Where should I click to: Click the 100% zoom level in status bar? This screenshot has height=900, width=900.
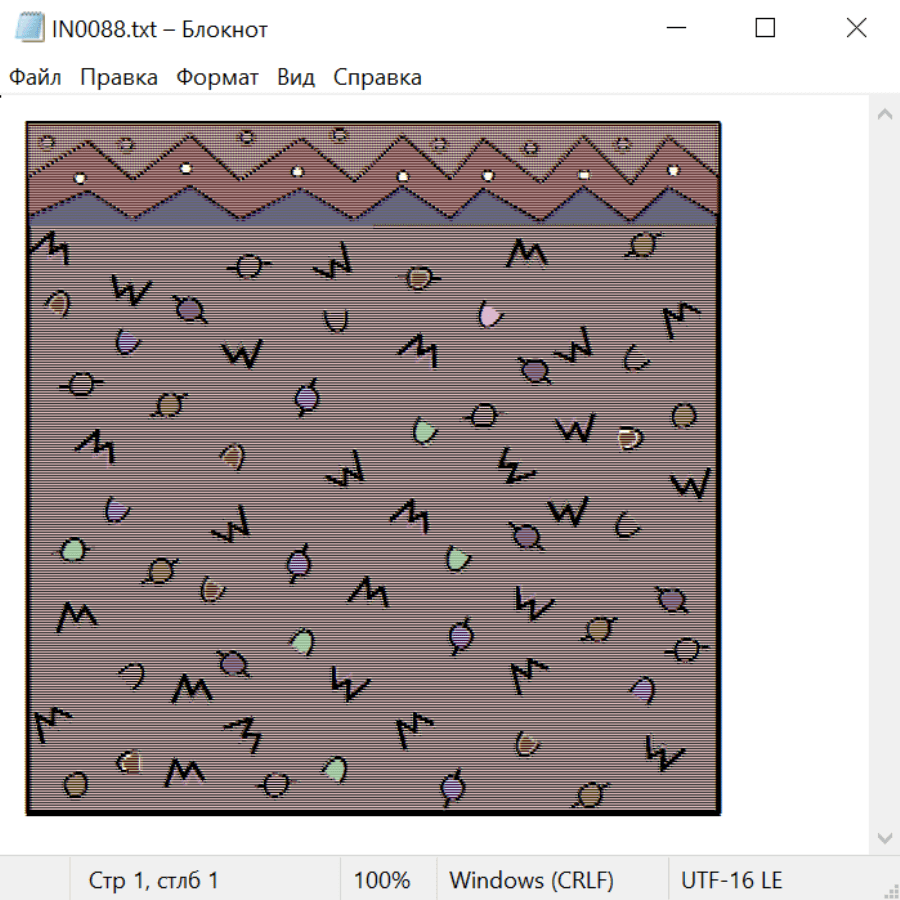point(382,881)
